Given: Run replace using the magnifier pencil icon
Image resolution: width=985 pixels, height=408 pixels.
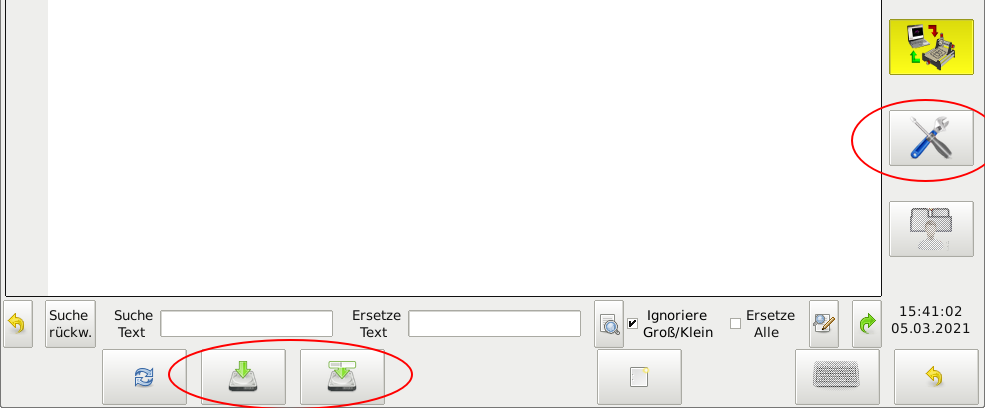Looking at the screenshot, I should pyautogui.click(x=824, y=324).
